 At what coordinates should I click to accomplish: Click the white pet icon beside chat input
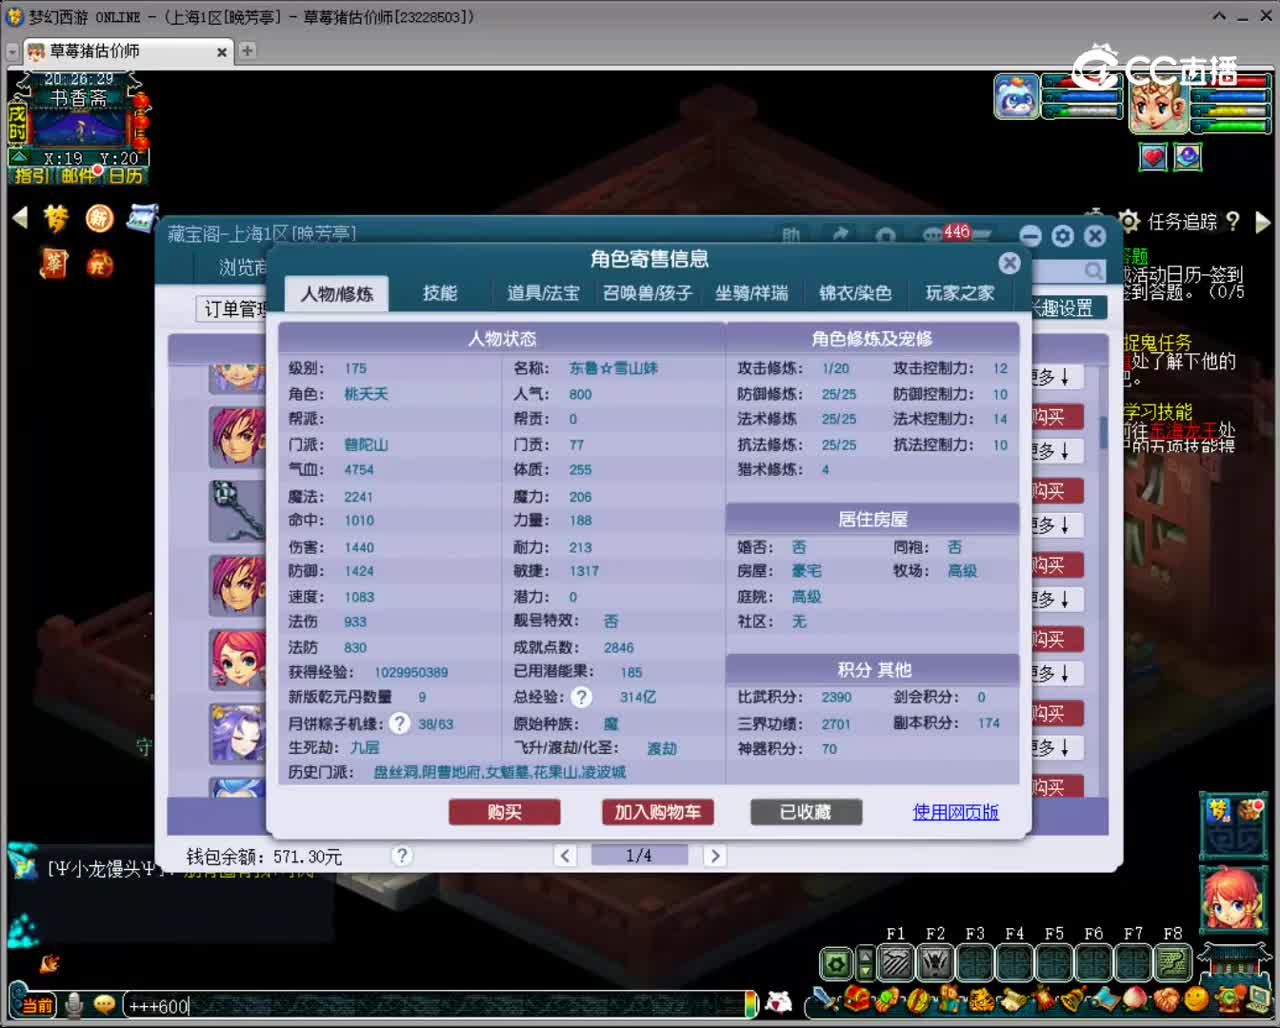tap(779, 1001)
